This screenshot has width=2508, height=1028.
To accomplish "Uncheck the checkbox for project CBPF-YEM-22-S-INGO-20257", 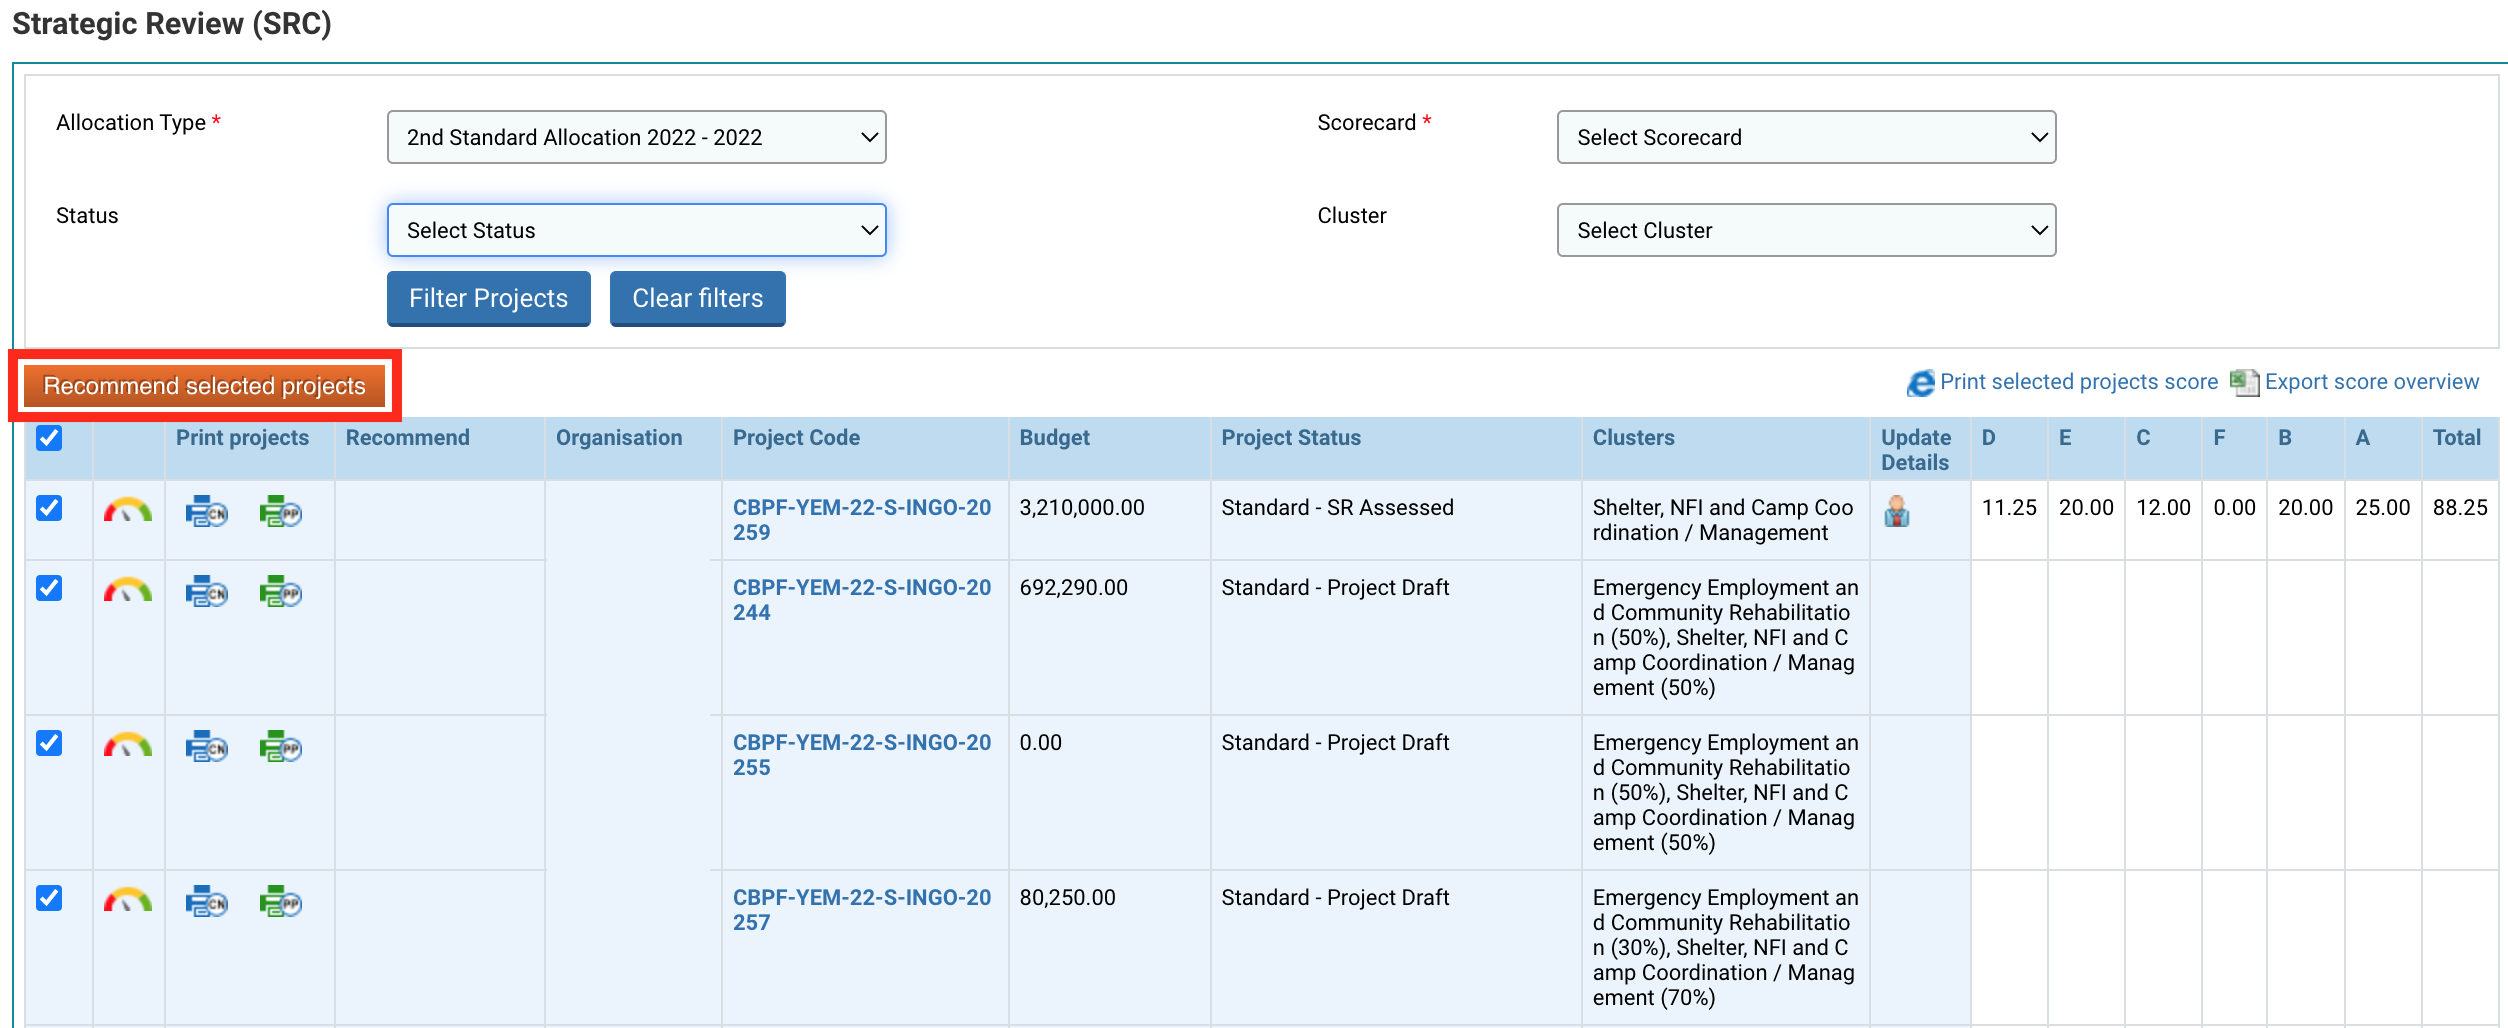I will (x=49, y=898).
